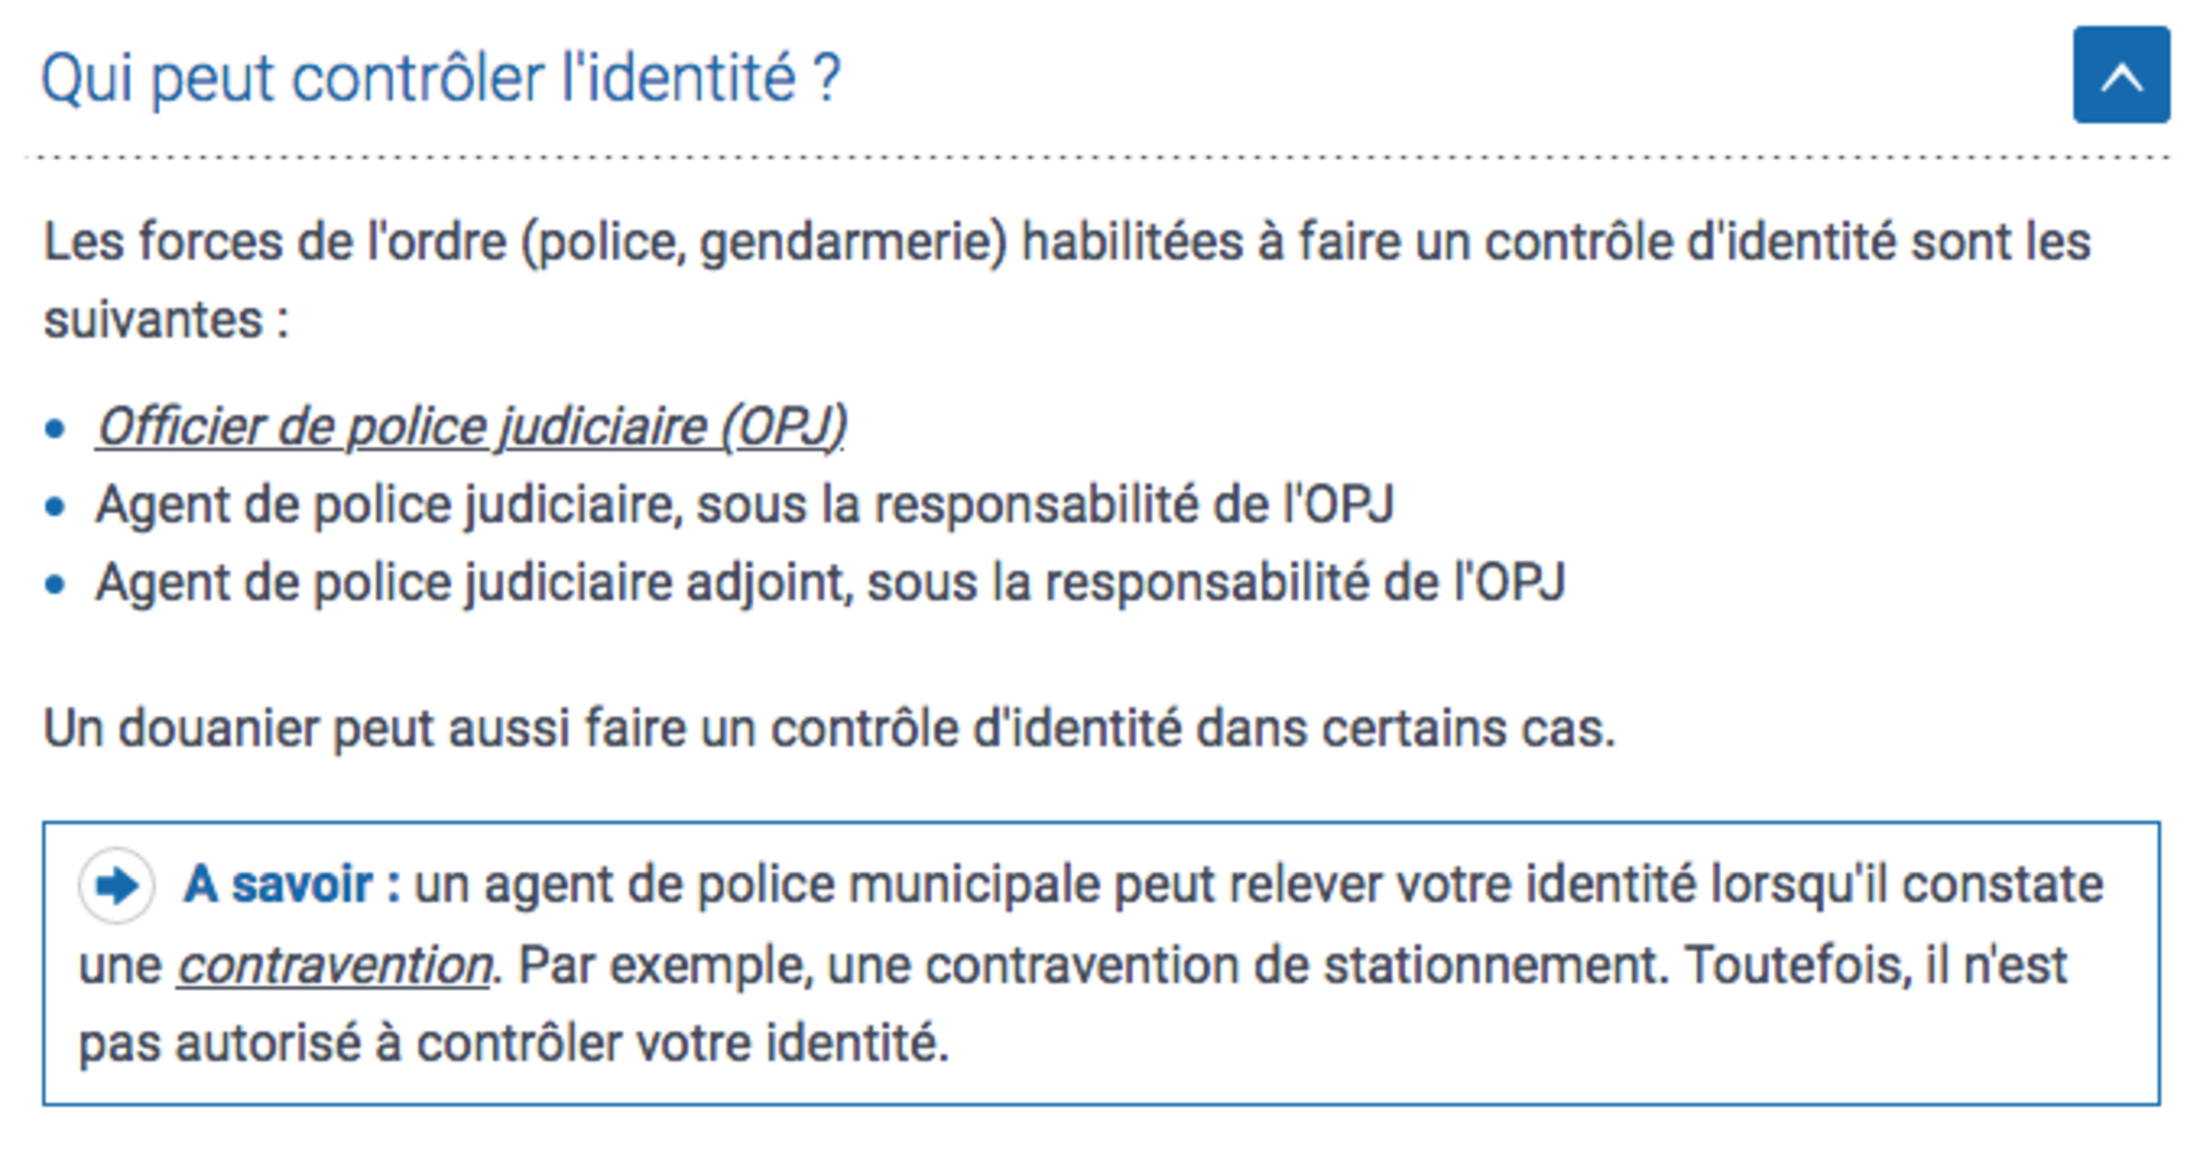Click the blue arrow icon beside "A savoir"
Image resolution: width=2200 pixels, height=1155 pixels.
pyautogui.click(x=117, y=886)
